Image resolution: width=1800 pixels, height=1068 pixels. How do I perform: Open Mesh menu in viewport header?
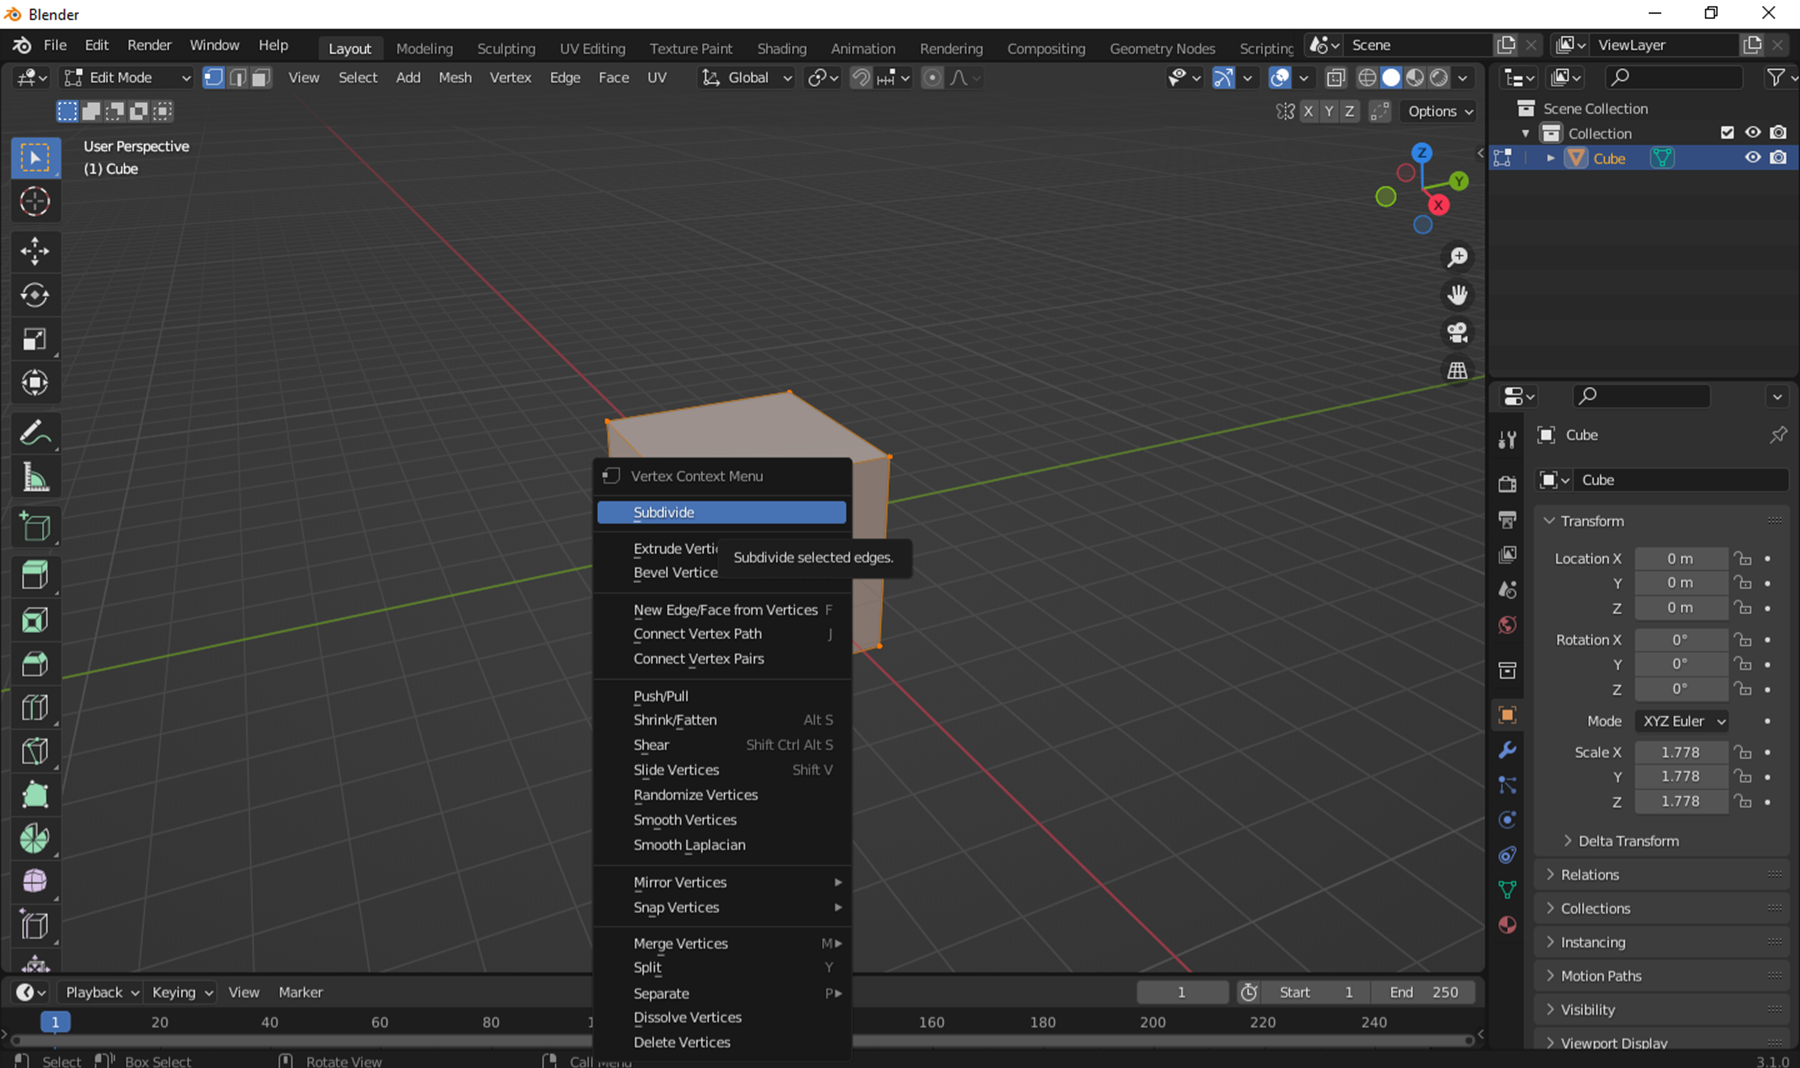click(455, 78)
